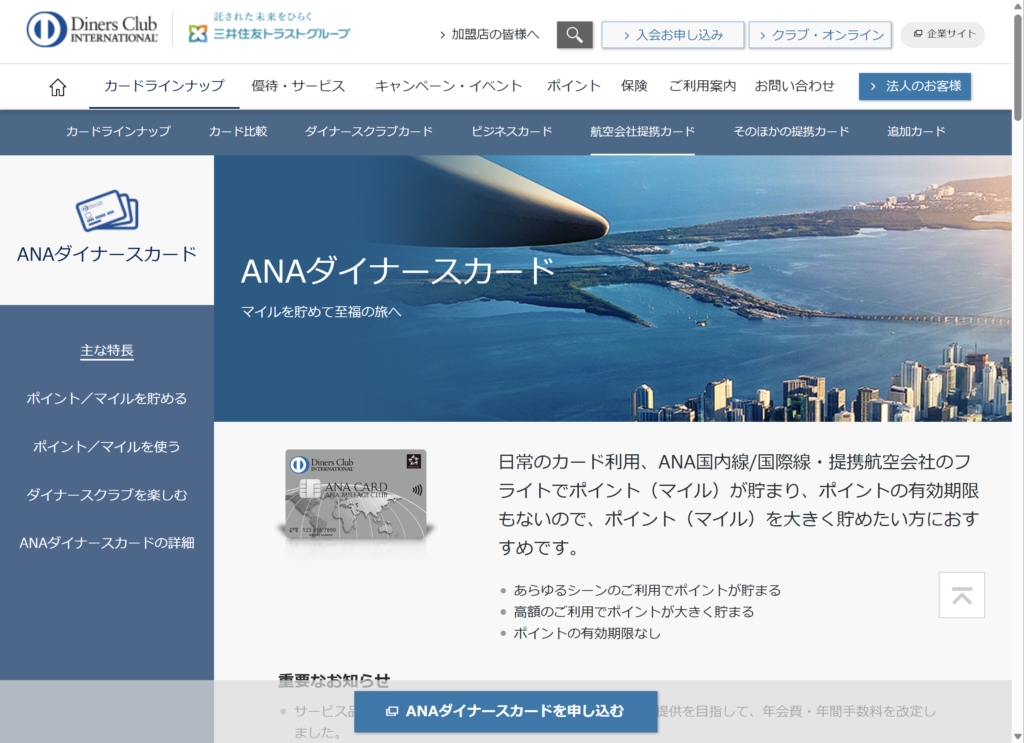Open クラブ・オンライン login button
The width and height of the screenshot is (1024, 743).
(819, 35)
